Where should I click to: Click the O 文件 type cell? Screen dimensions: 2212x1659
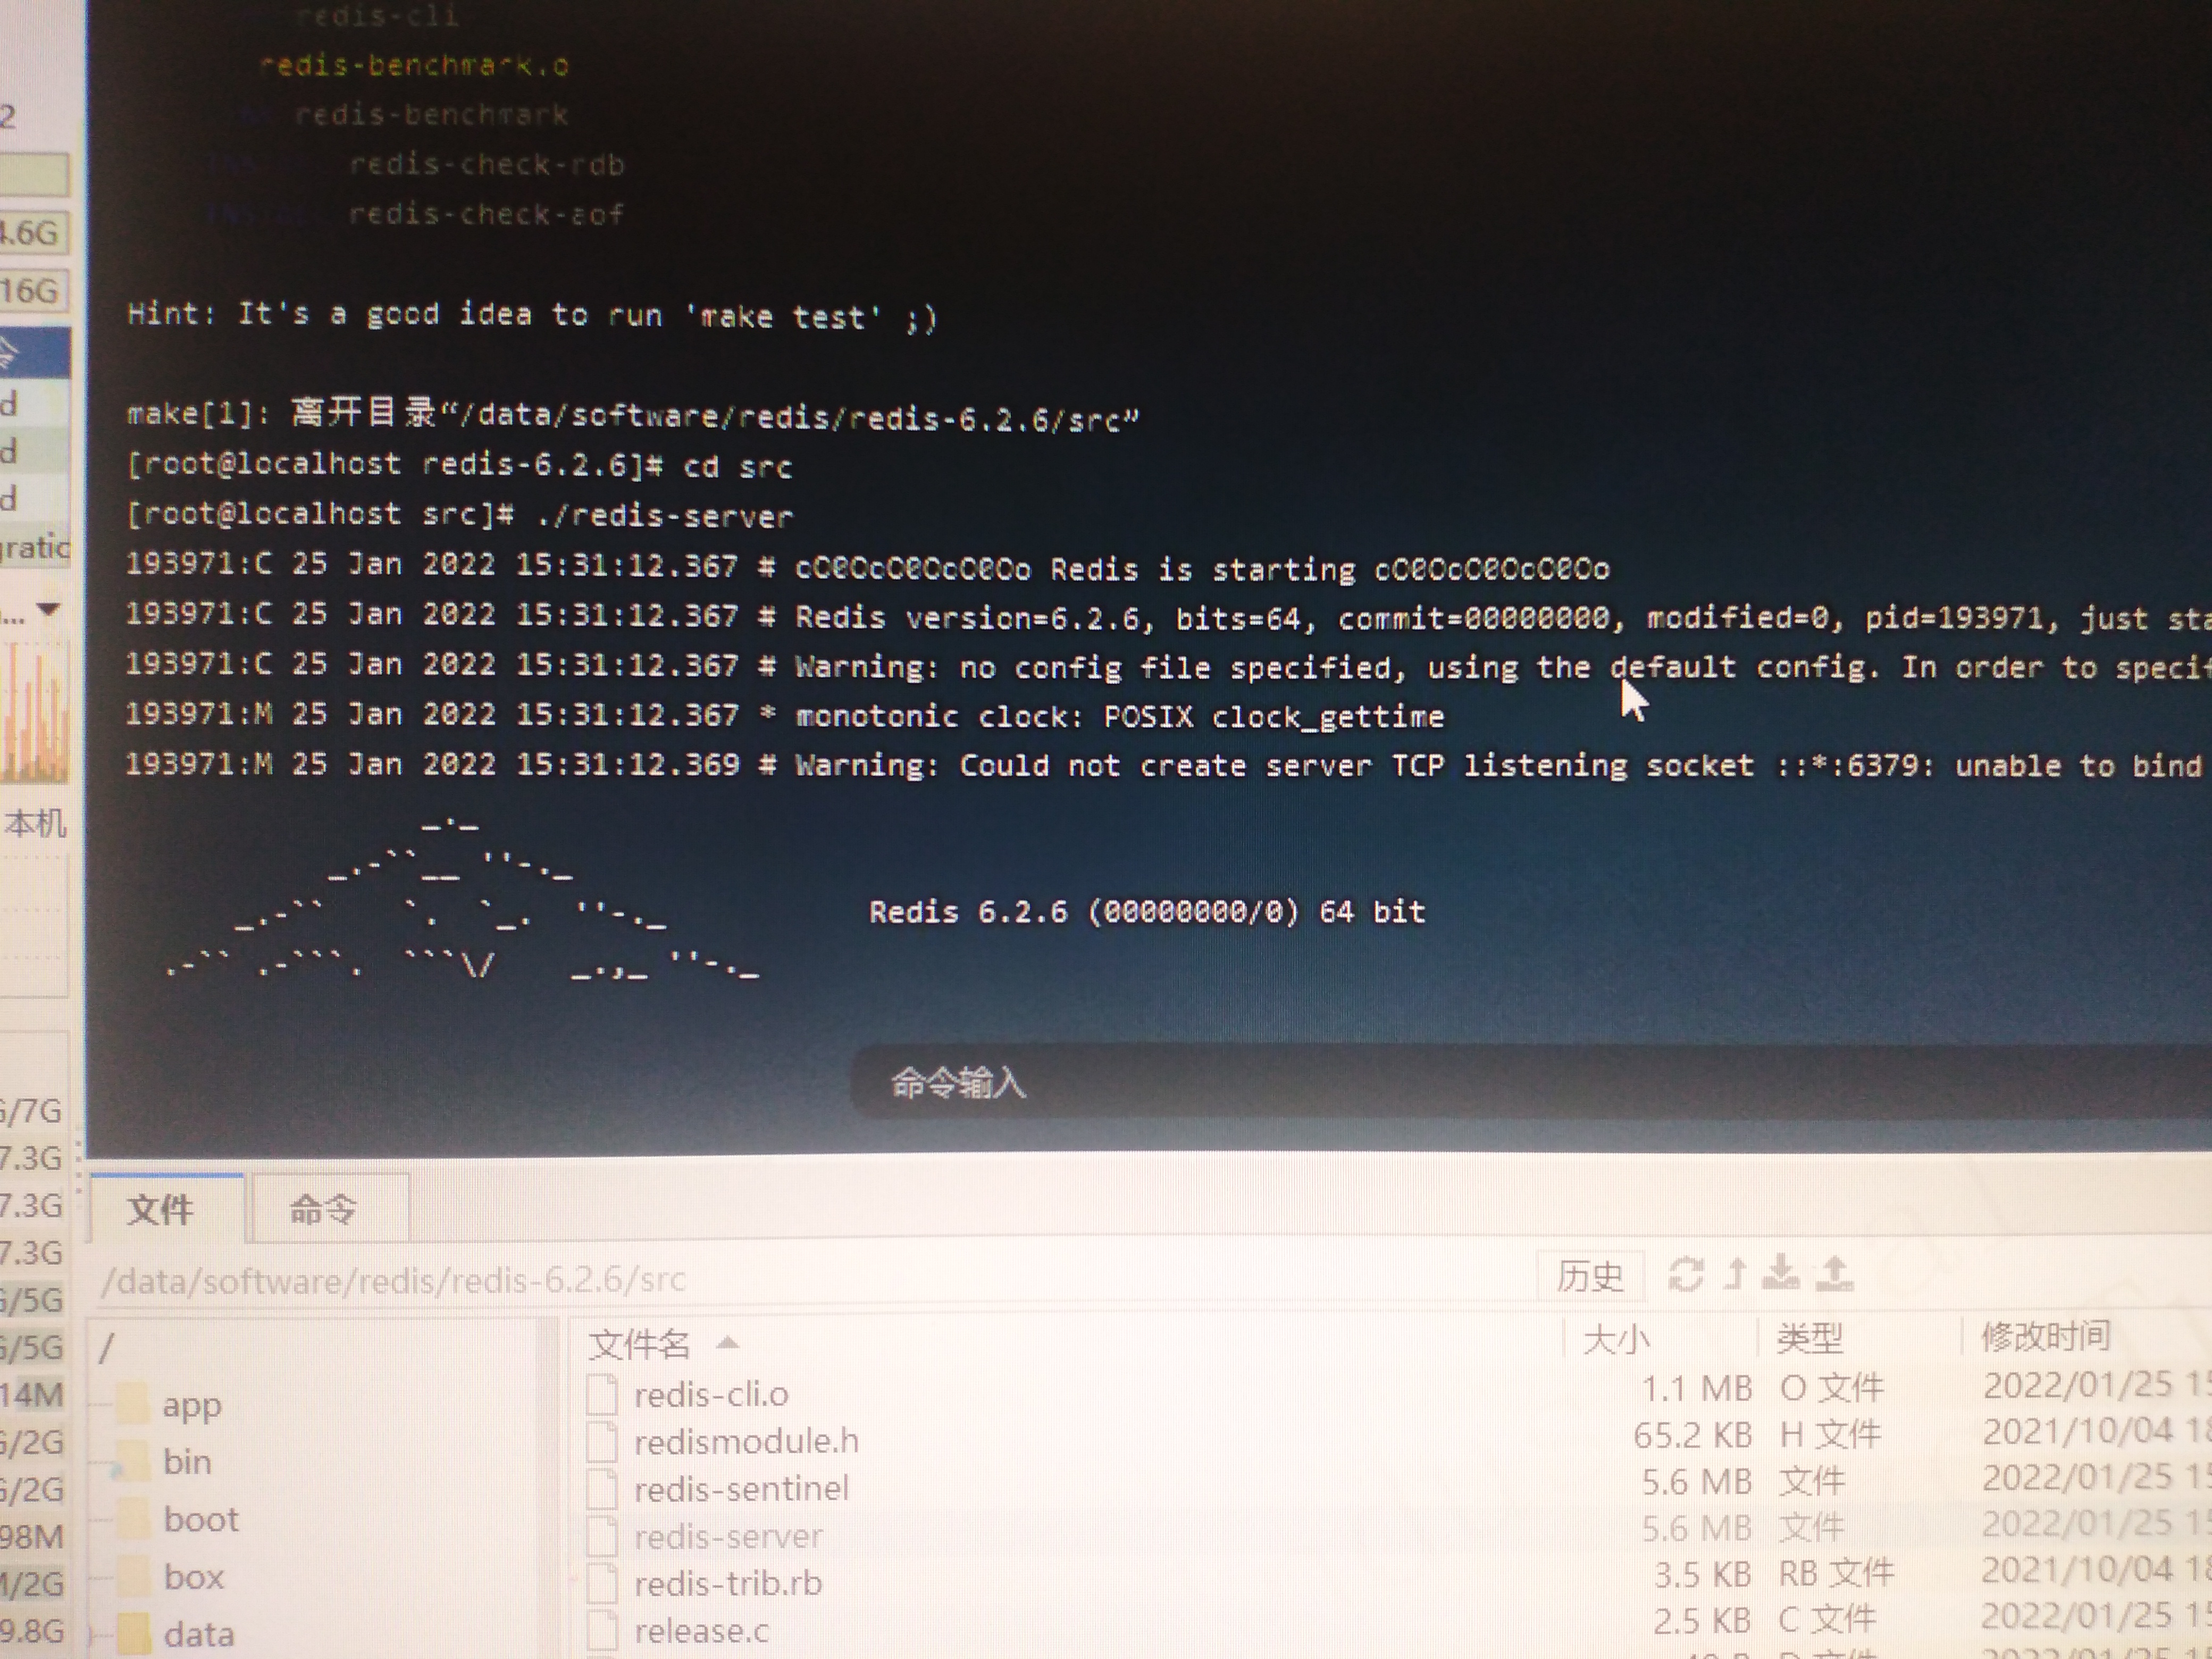1831,1387
